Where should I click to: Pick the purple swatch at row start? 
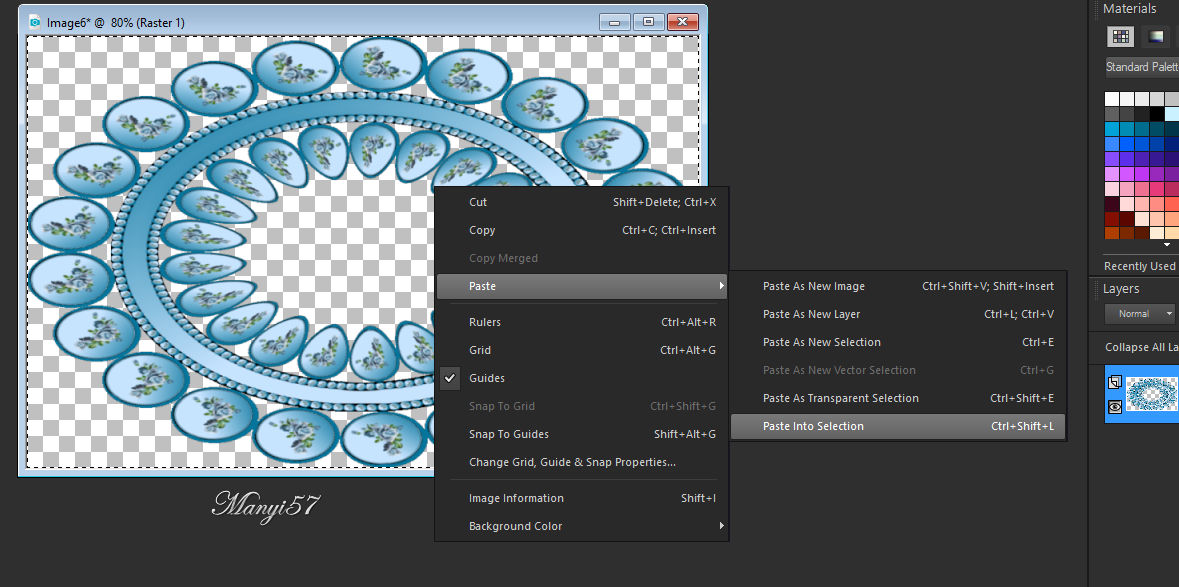coord(1112,159)
